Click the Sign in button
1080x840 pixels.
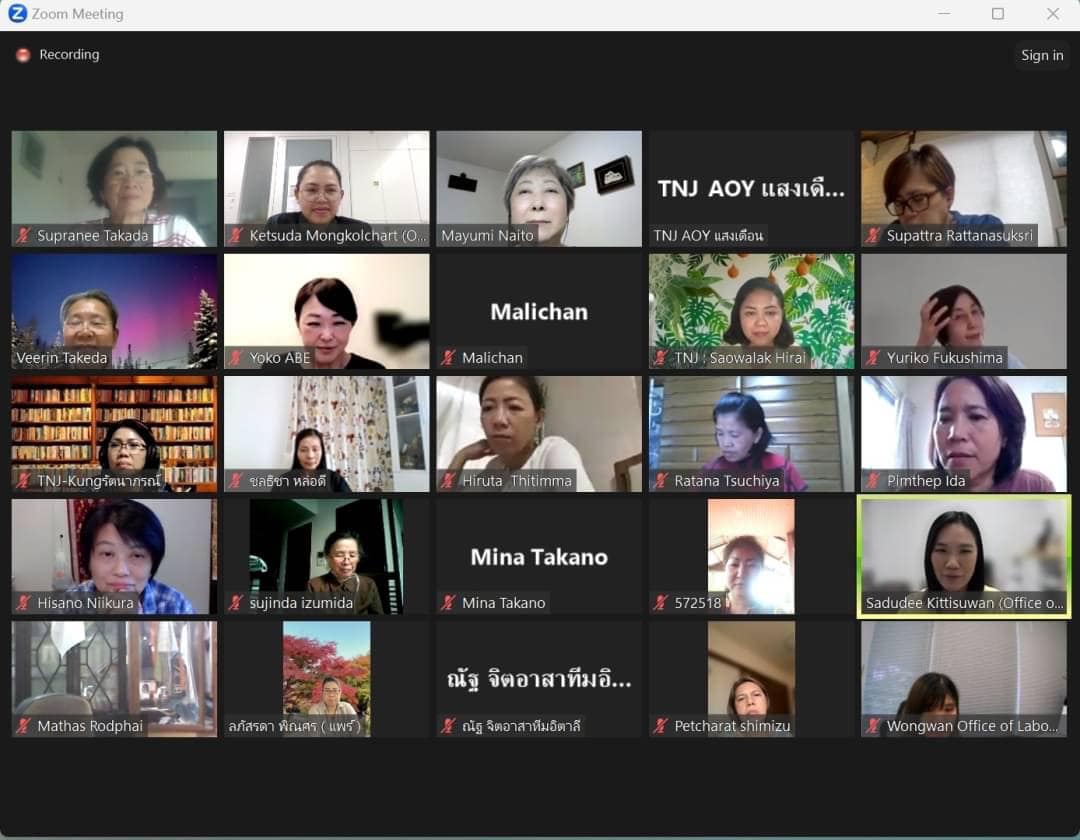click(1042, 55)
